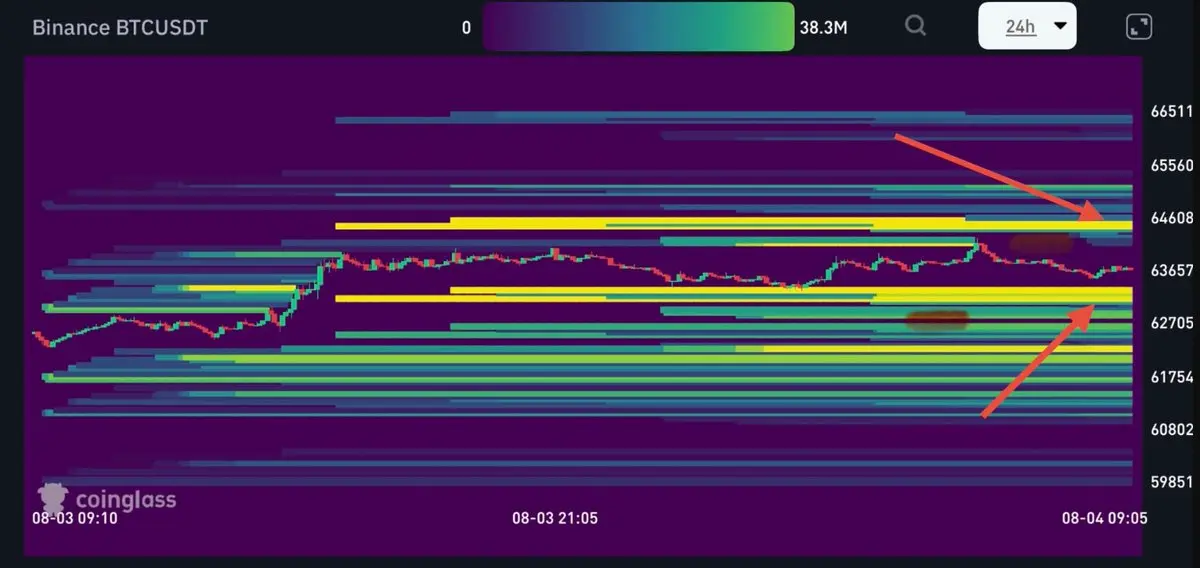Click the fullscreen expand icon

[x=1139, y=27]
